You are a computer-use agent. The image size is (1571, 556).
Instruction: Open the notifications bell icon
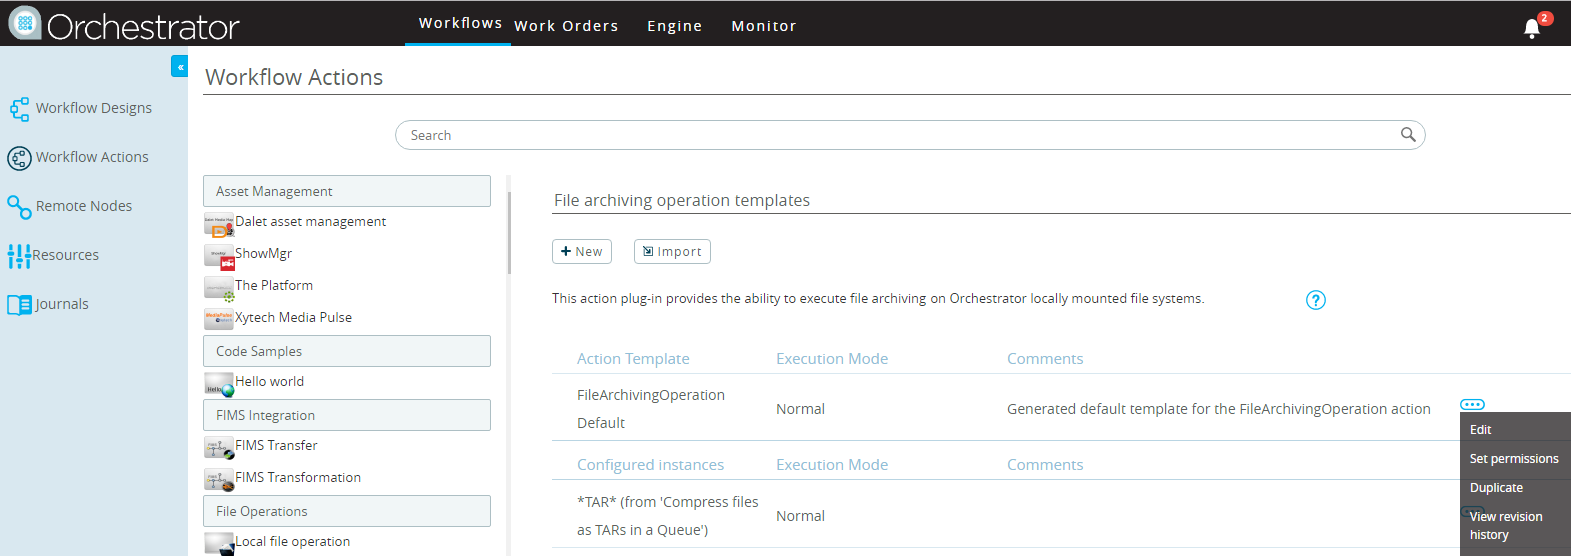click(1531, 28)
